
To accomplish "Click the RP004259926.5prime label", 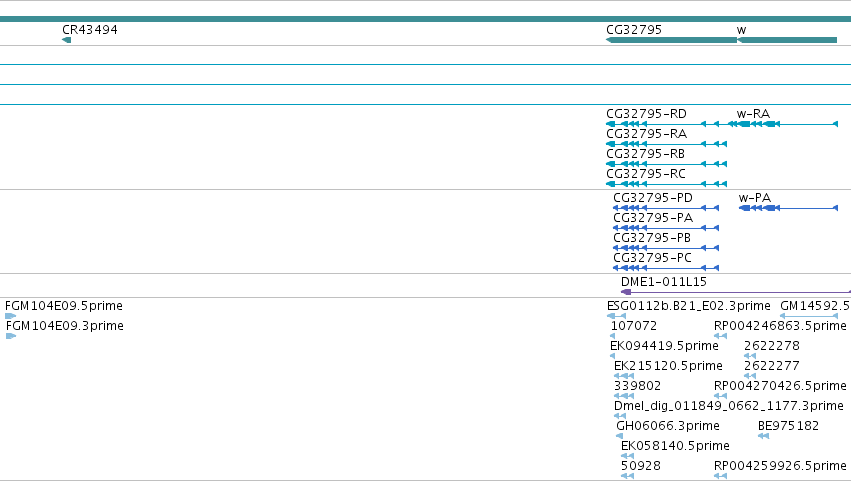I will [780, 466].
